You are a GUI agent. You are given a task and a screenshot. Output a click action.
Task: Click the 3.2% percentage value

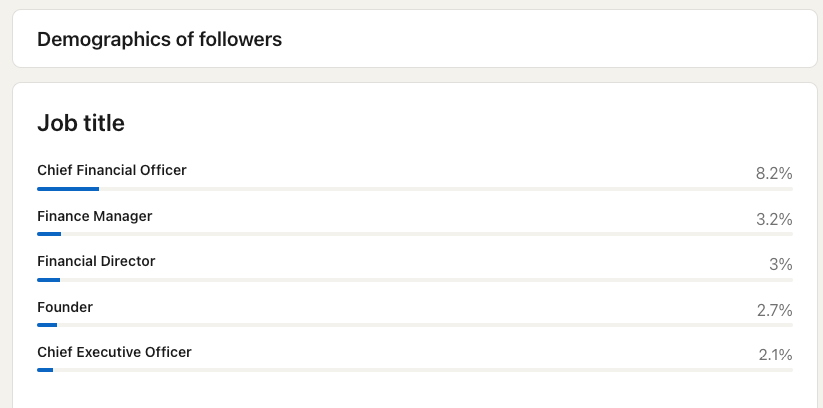point(774,219)
